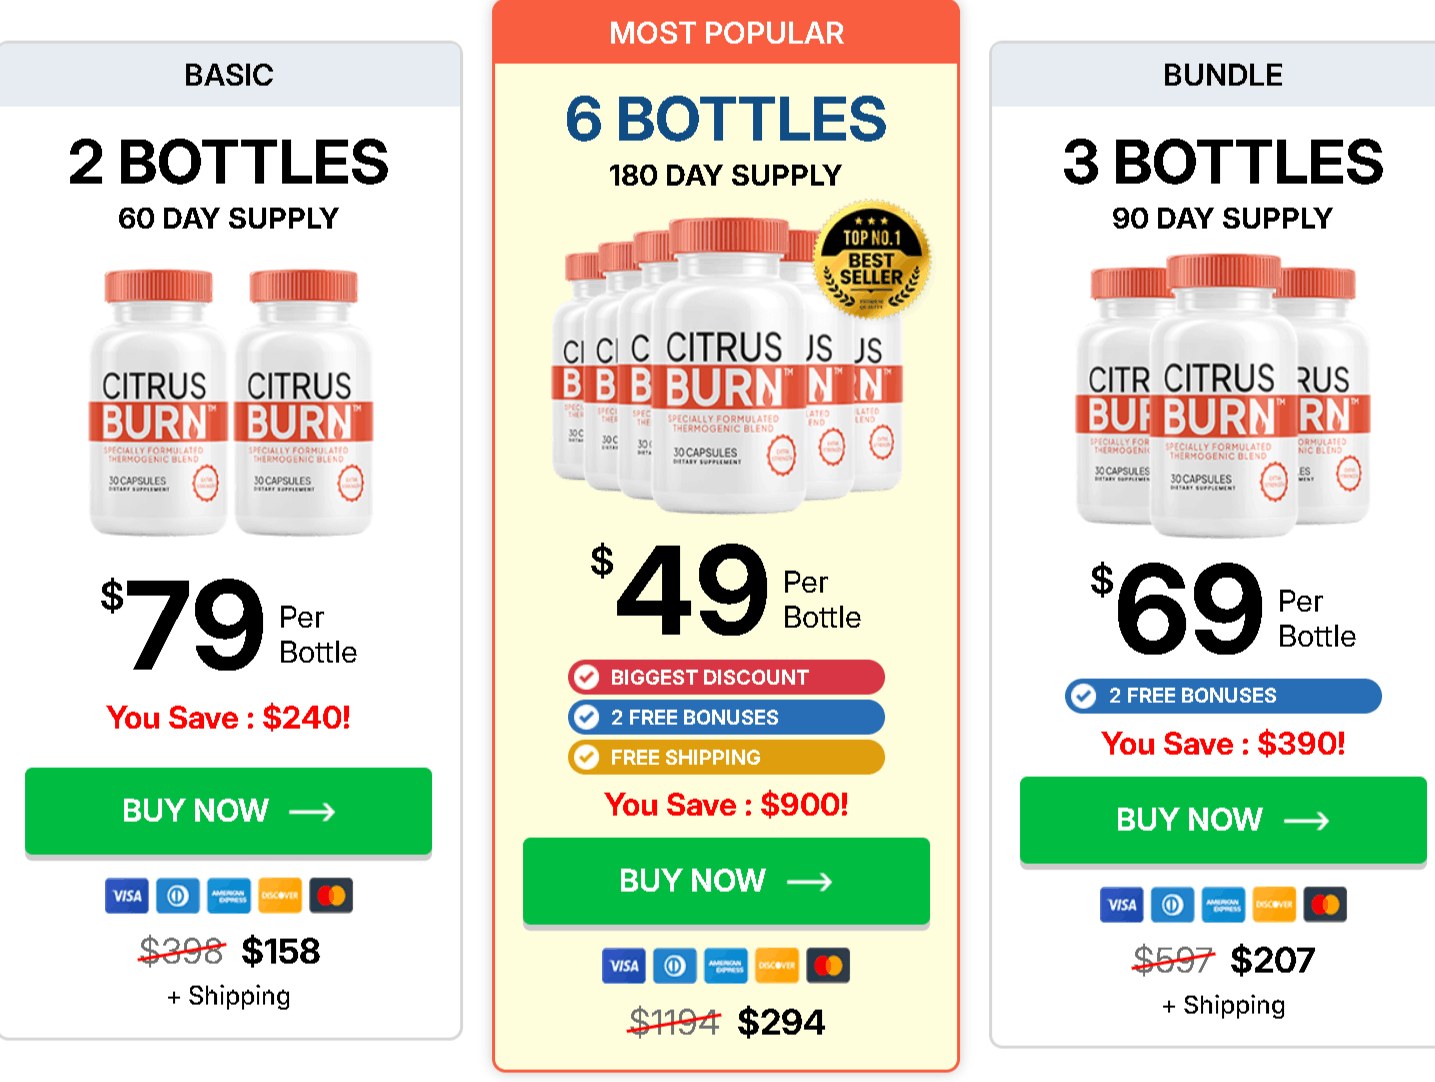The width and height of the screenshot is (1435, 1082).
Task: Select the MOST POPULAR header banner
Action: tap(726, 33)
